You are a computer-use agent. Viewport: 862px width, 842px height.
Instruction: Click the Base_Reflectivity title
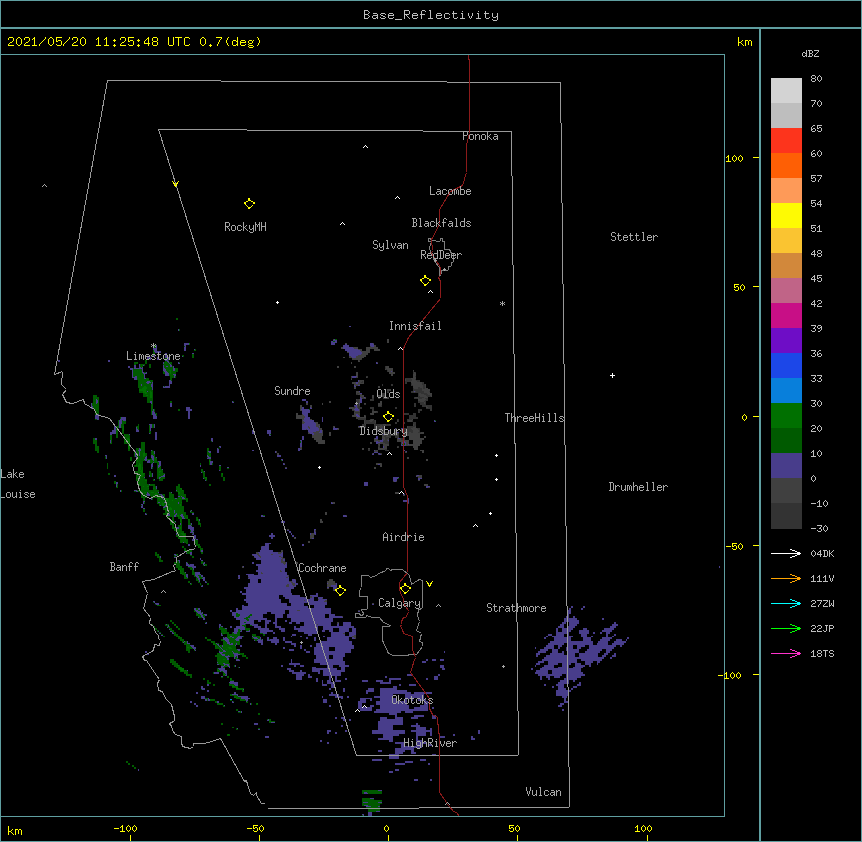coord(431,15)
